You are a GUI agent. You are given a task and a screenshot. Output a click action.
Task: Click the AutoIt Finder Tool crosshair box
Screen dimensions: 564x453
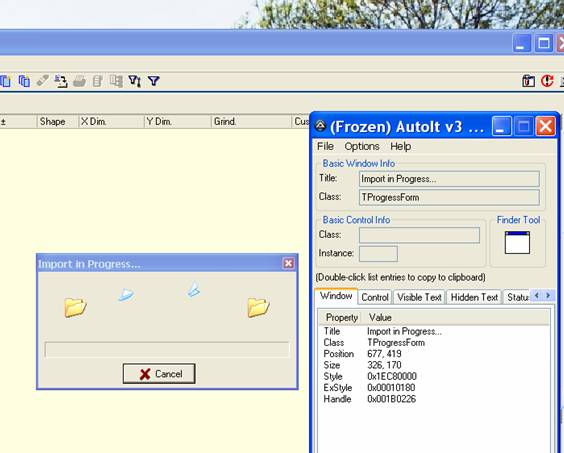[517, 243]
